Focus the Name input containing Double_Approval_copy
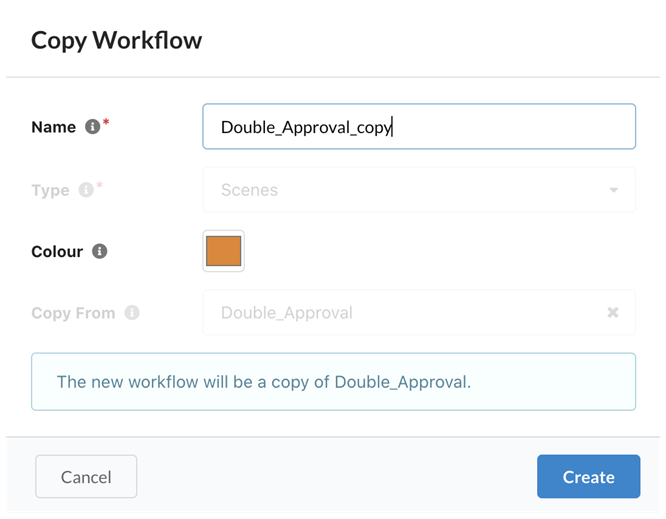The width and height of the screenshot is (666, 519). point(419,127)
